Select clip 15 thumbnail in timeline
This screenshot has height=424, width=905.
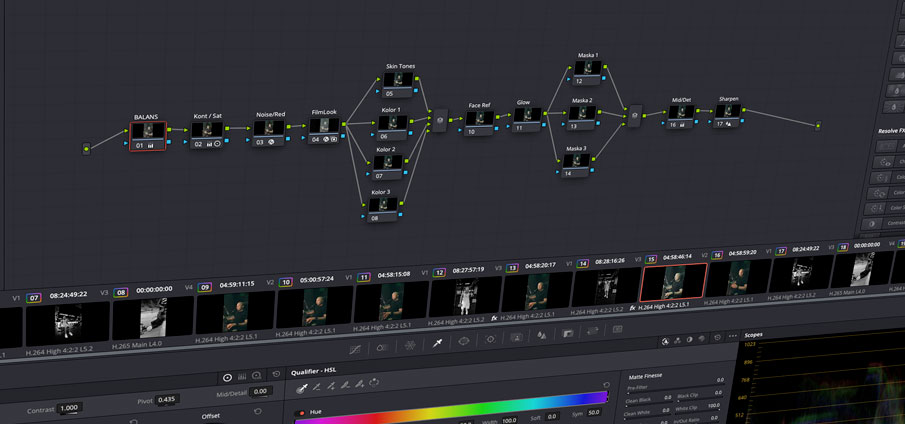(672, 282)
